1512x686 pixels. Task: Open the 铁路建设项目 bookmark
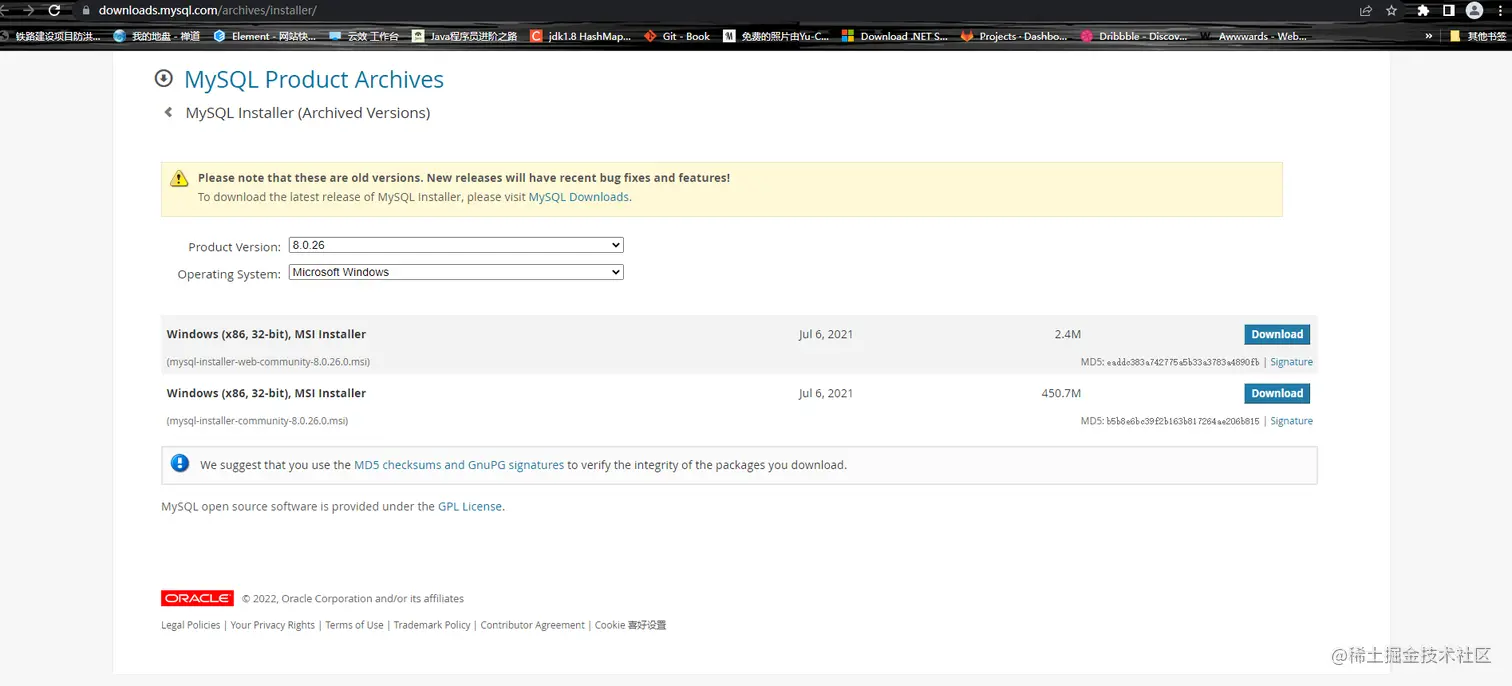pos(51,36)
